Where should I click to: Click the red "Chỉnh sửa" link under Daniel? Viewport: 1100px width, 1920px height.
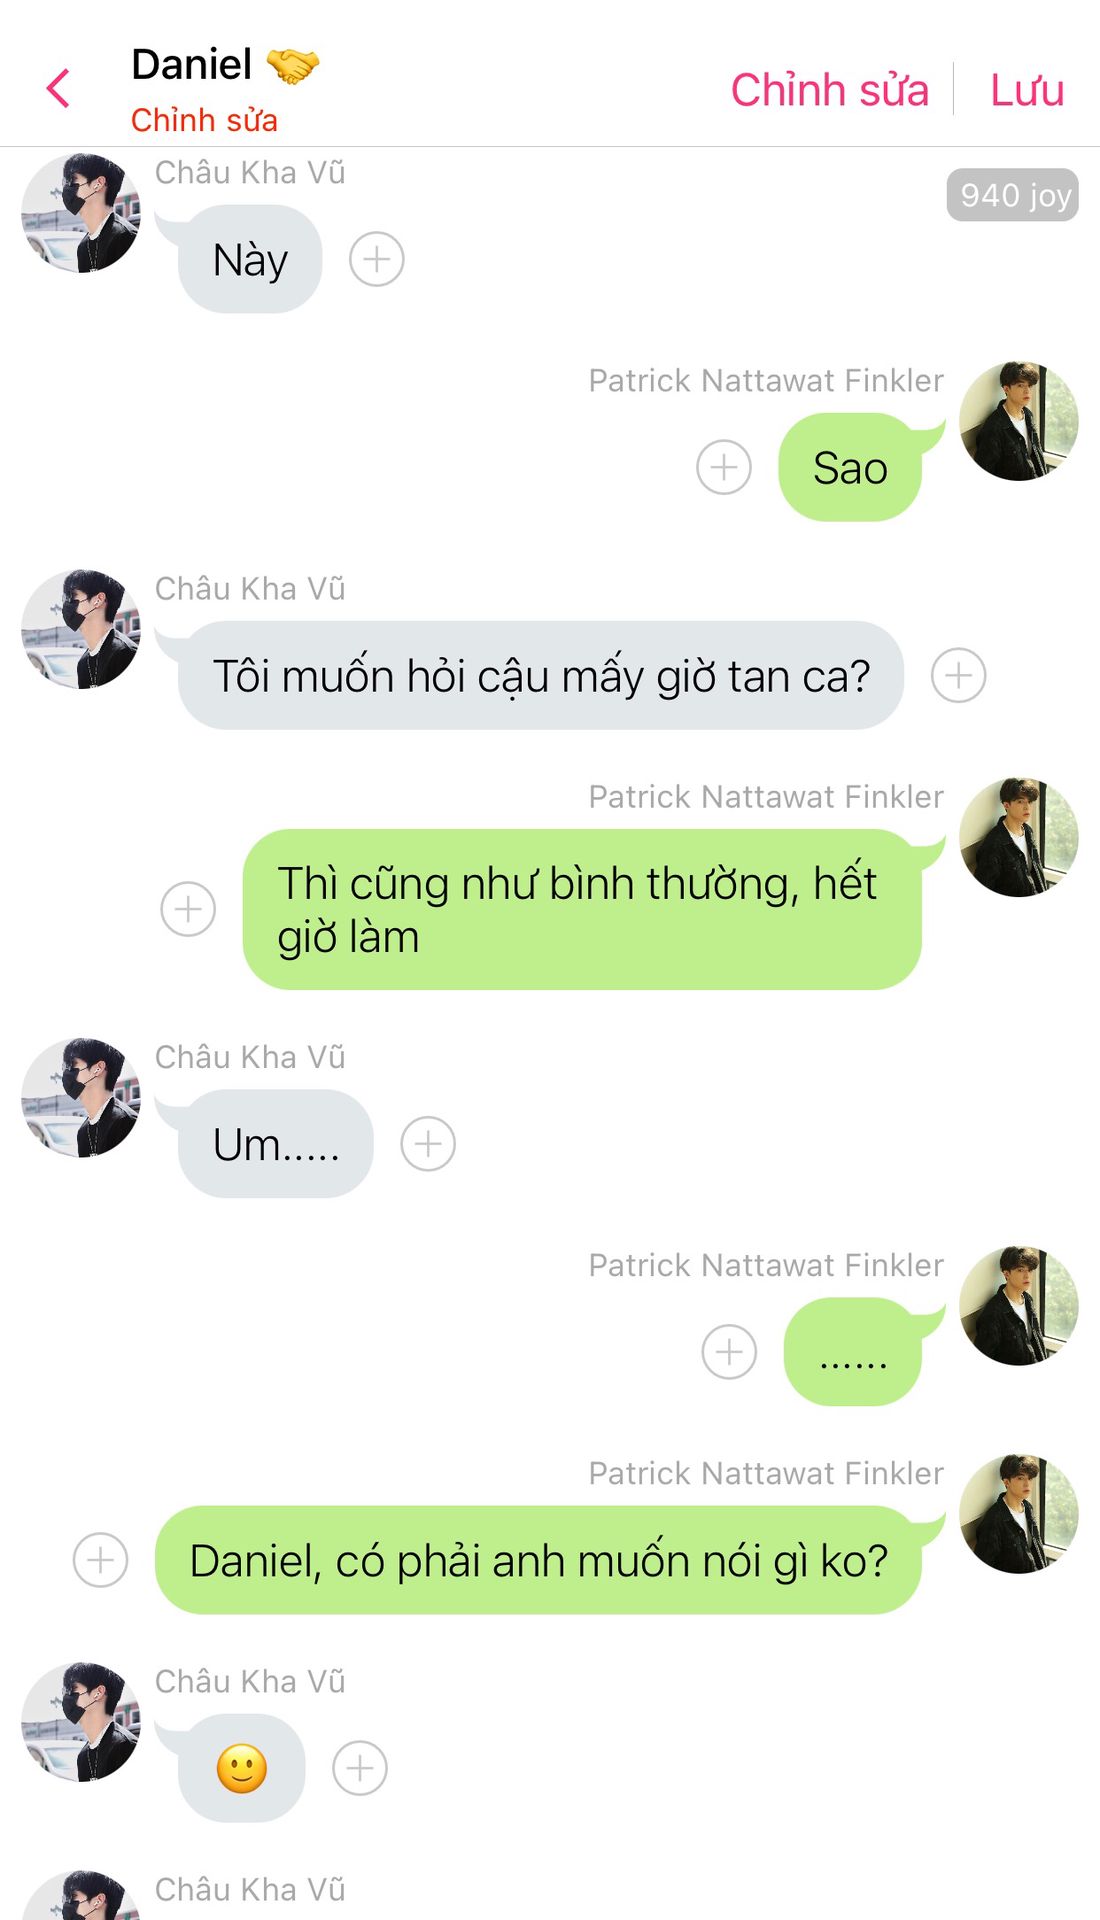click(204, 120)
